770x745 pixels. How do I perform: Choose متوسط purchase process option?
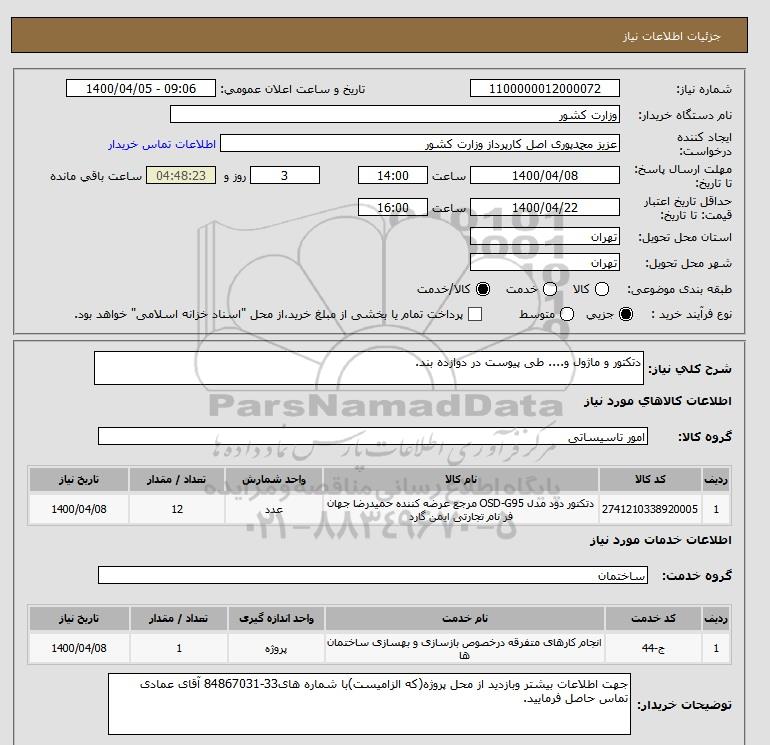[567, 314]
